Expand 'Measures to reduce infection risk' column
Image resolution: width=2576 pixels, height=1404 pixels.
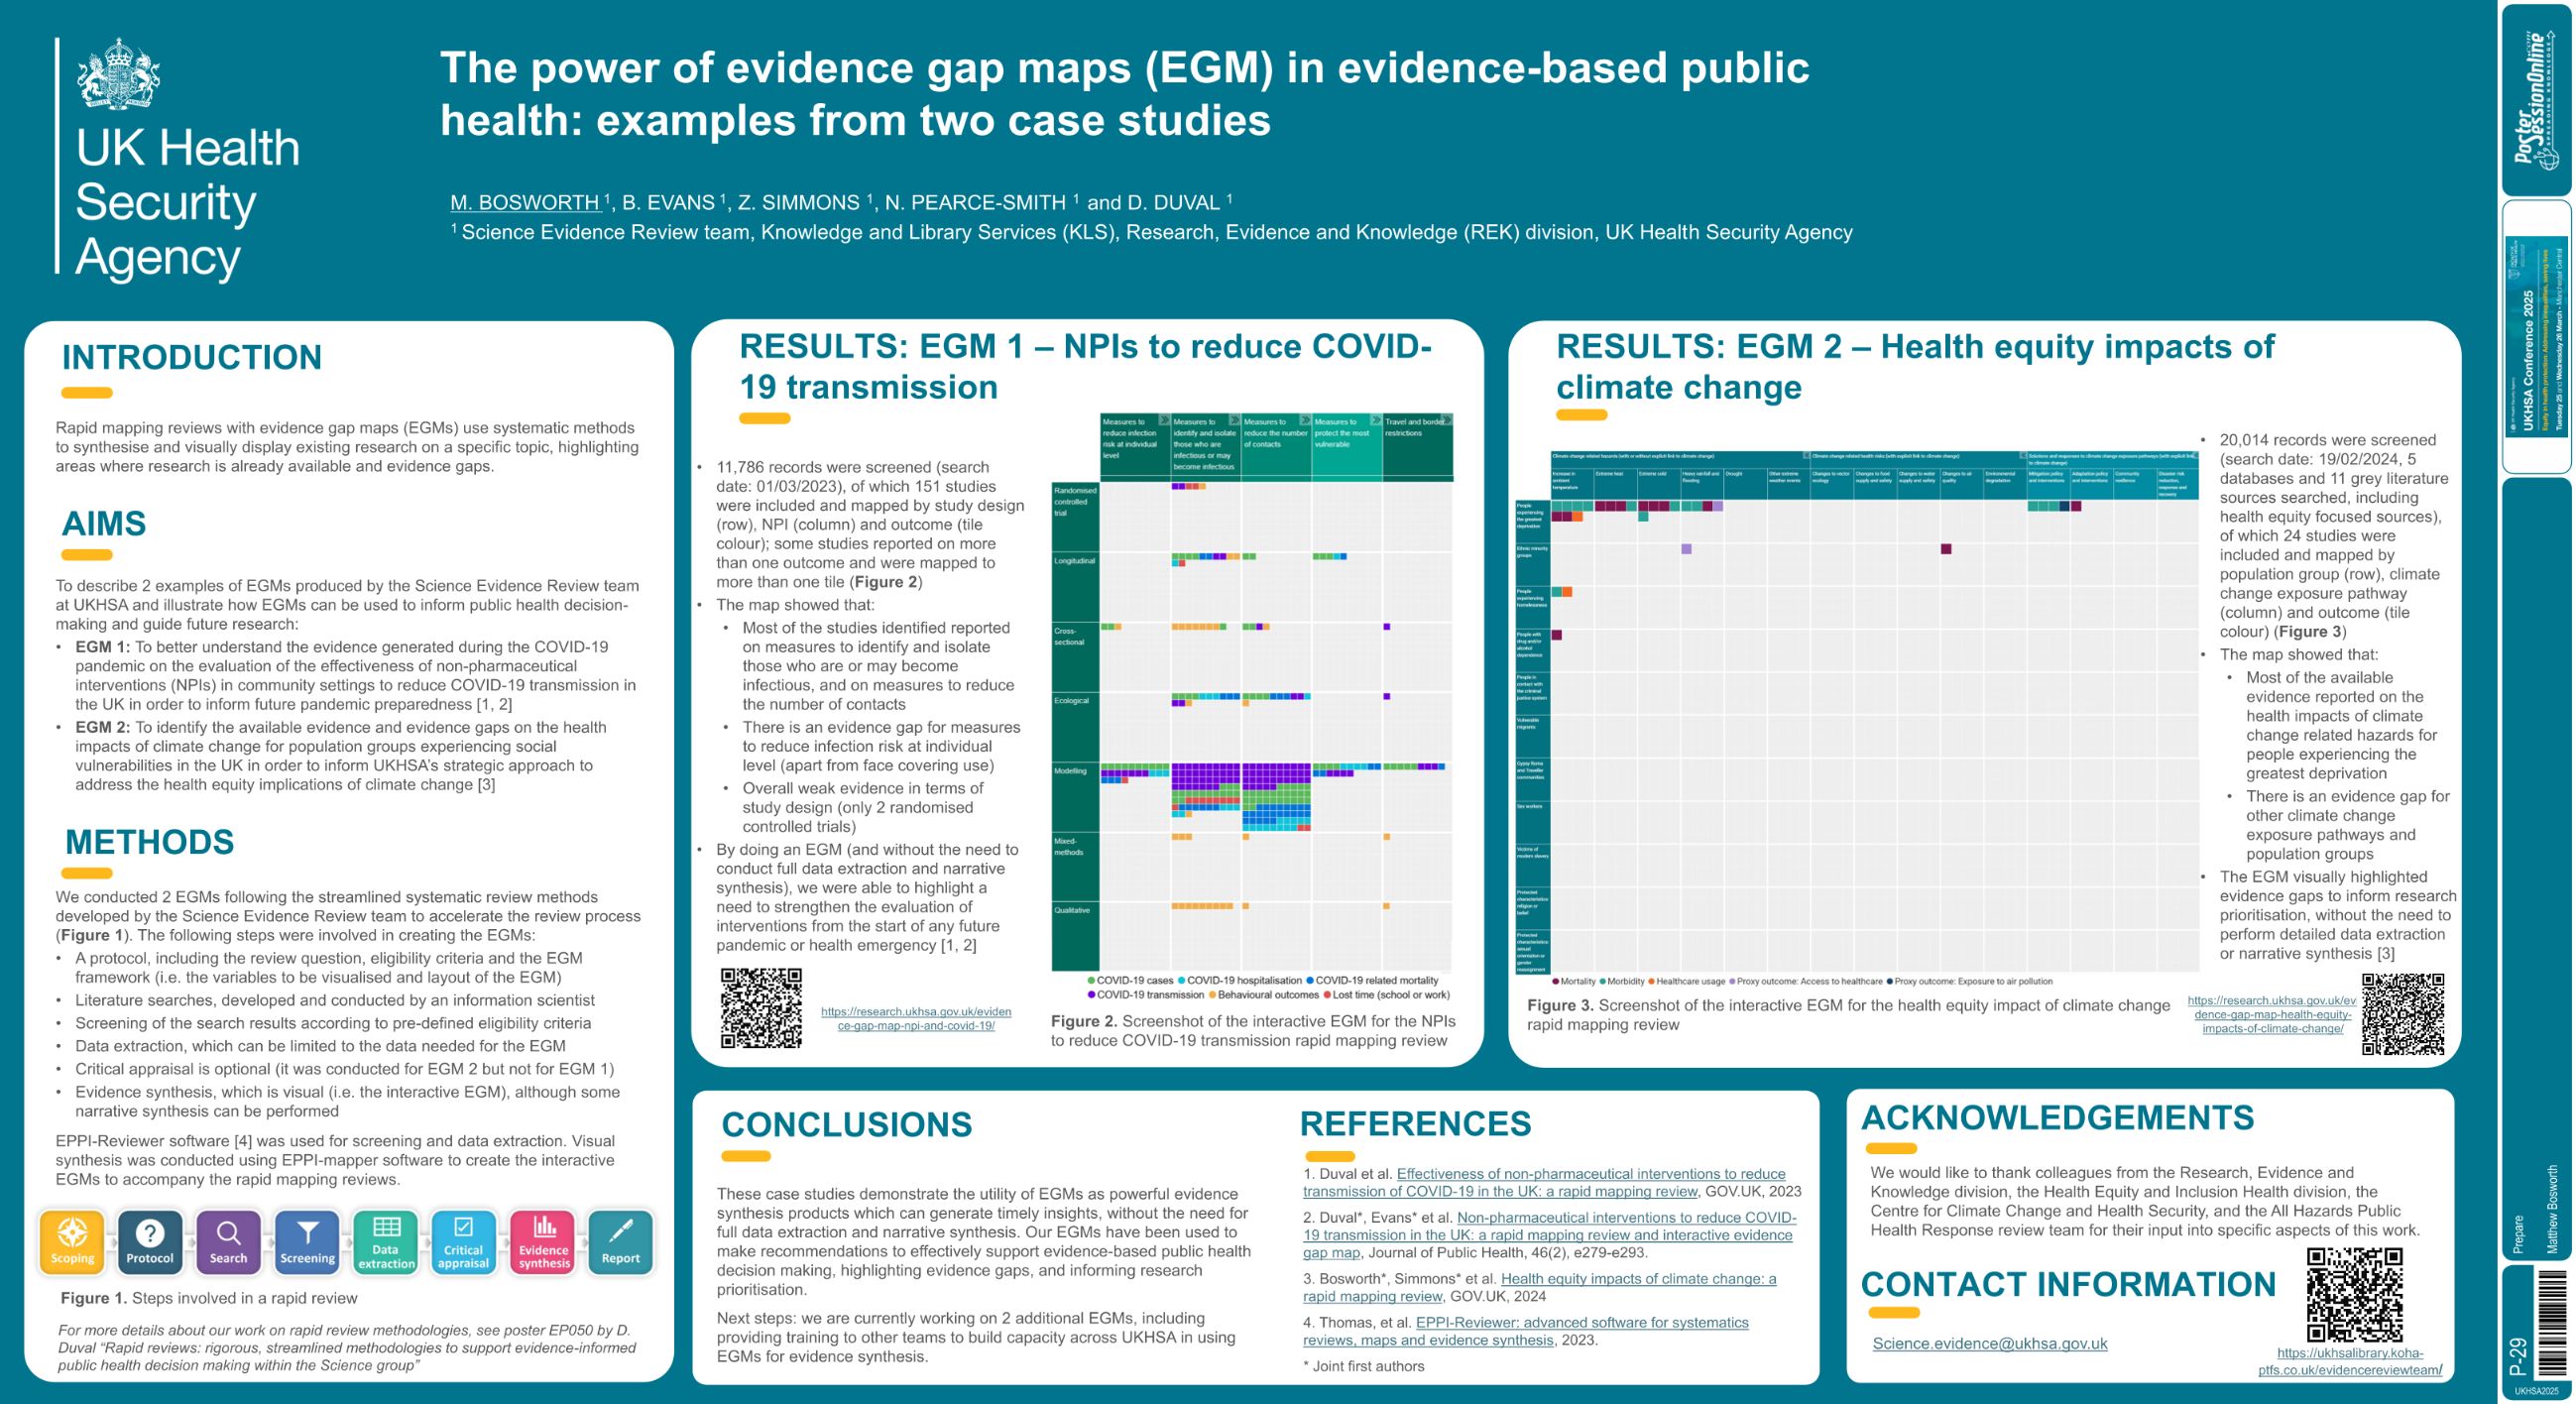[x=1163, y=421]
